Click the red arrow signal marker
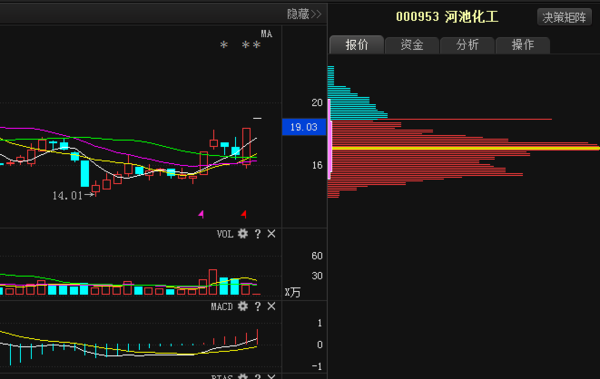This screenshot has height=379, width=600. (x=243, y=214)
